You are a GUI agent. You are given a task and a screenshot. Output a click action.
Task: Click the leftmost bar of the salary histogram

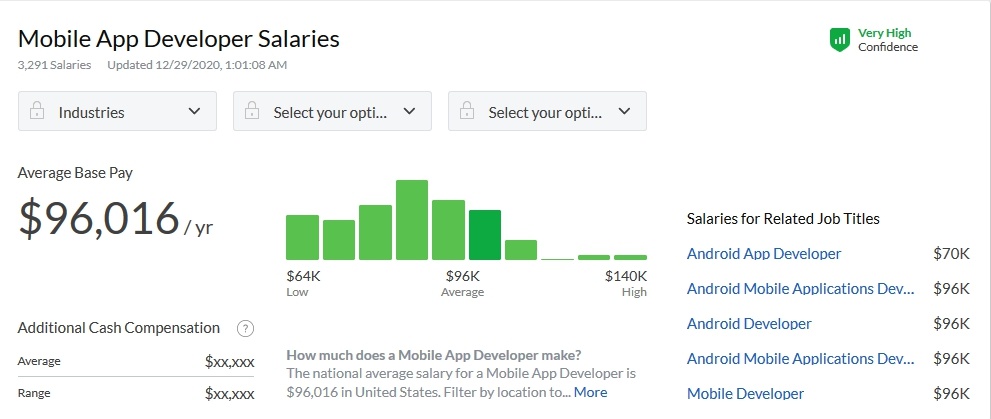[302, 237]
